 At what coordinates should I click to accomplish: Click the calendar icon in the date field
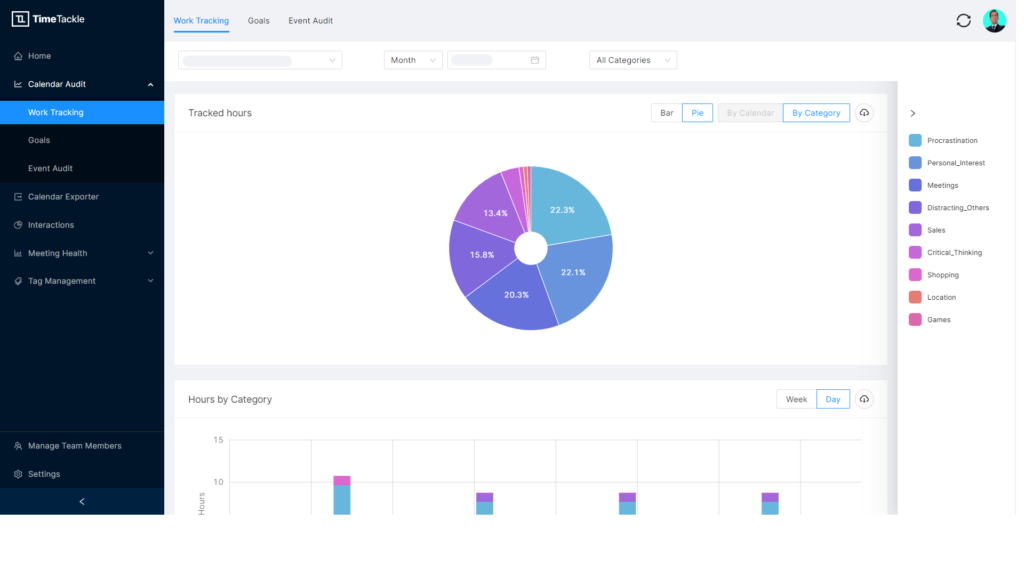point(535,60)
